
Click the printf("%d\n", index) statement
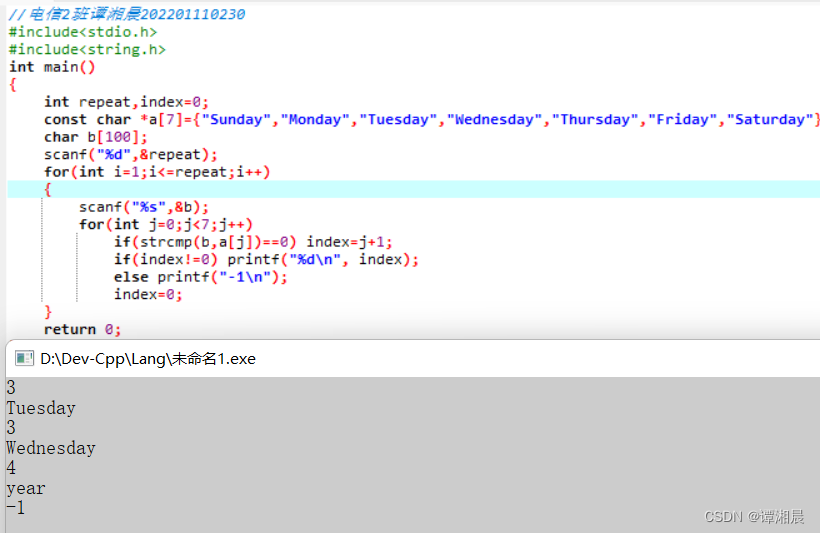tap(323, 259)
